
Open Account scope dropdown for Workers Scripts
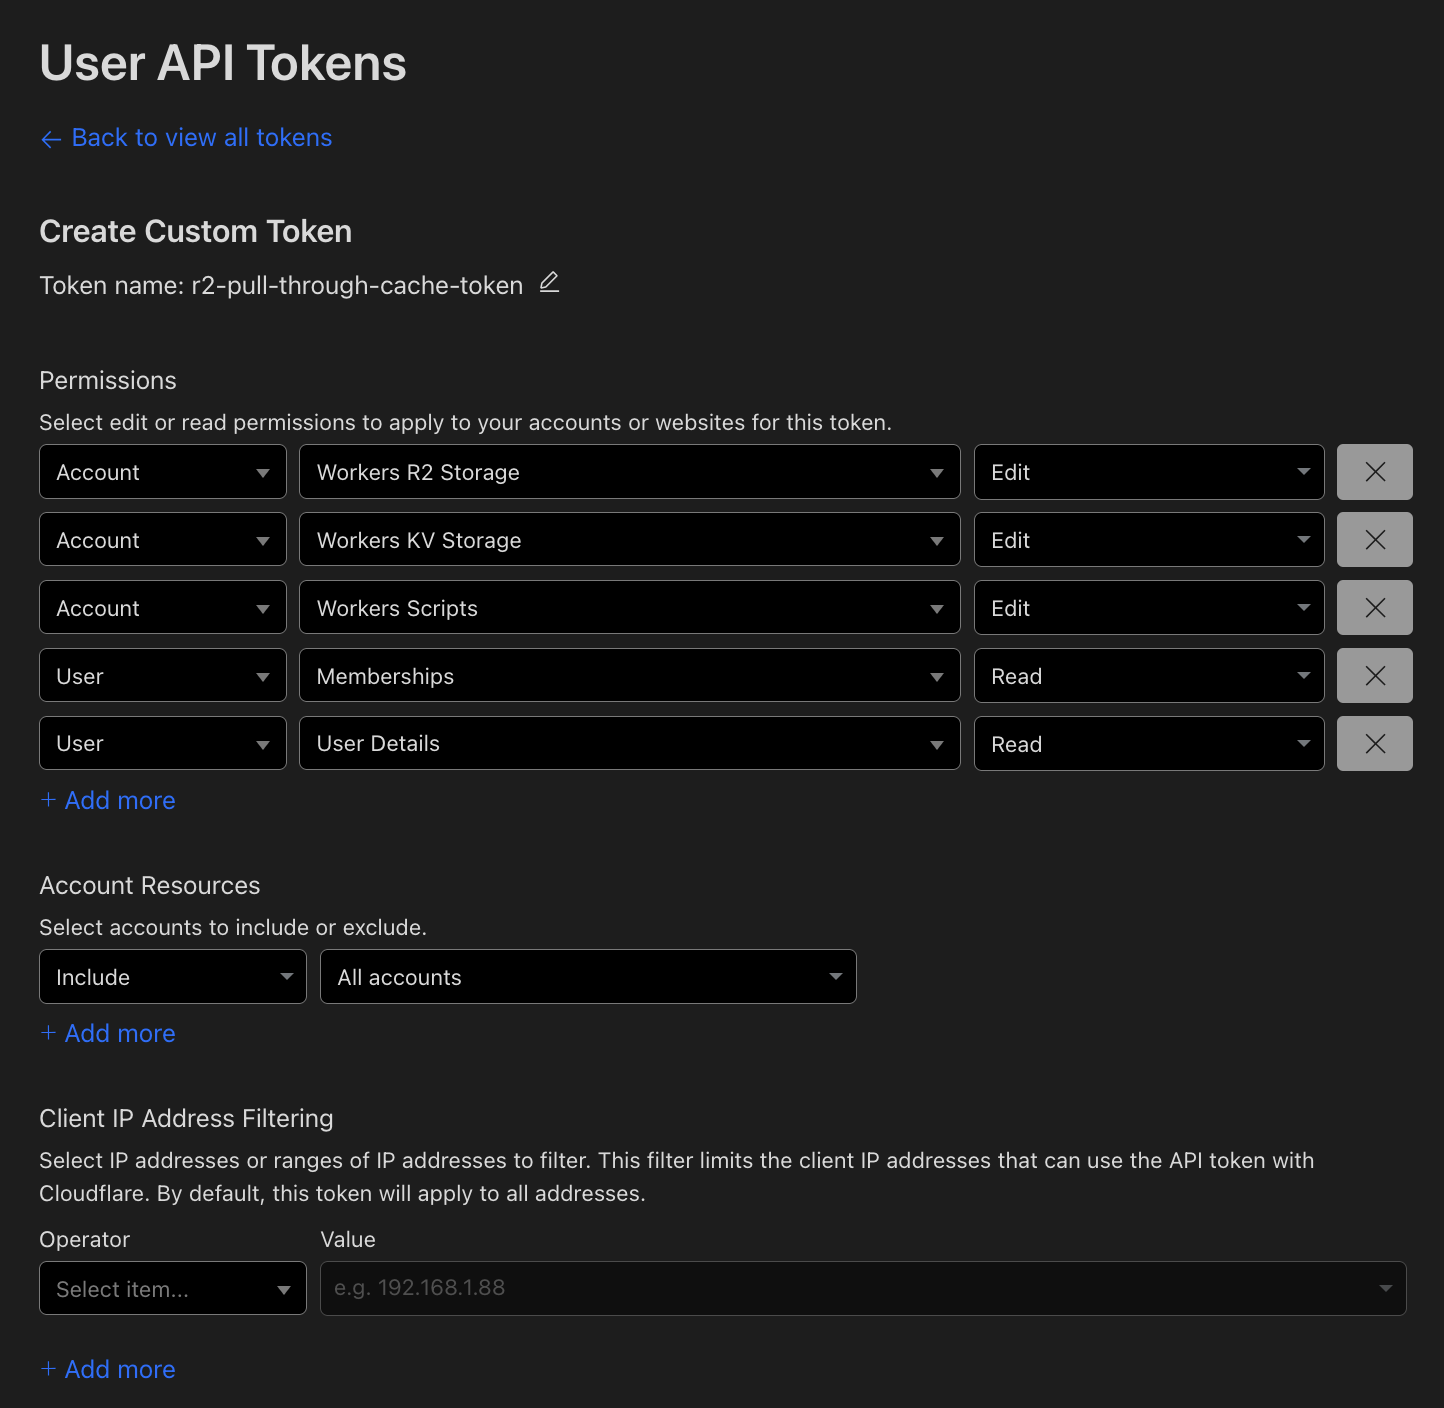pyautogui.click(x=163, y=608)
